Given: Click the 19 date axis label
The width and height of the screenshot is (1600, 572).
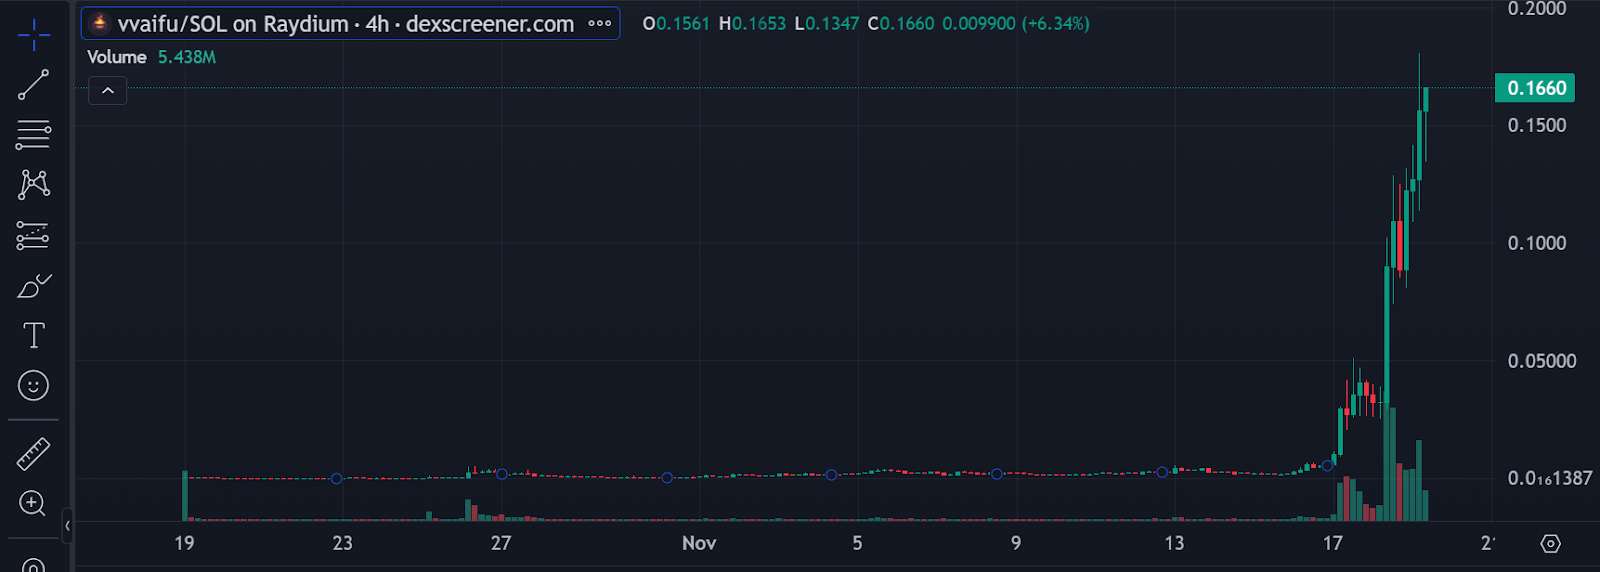Looking at the screenshot, I should point(184,543).
